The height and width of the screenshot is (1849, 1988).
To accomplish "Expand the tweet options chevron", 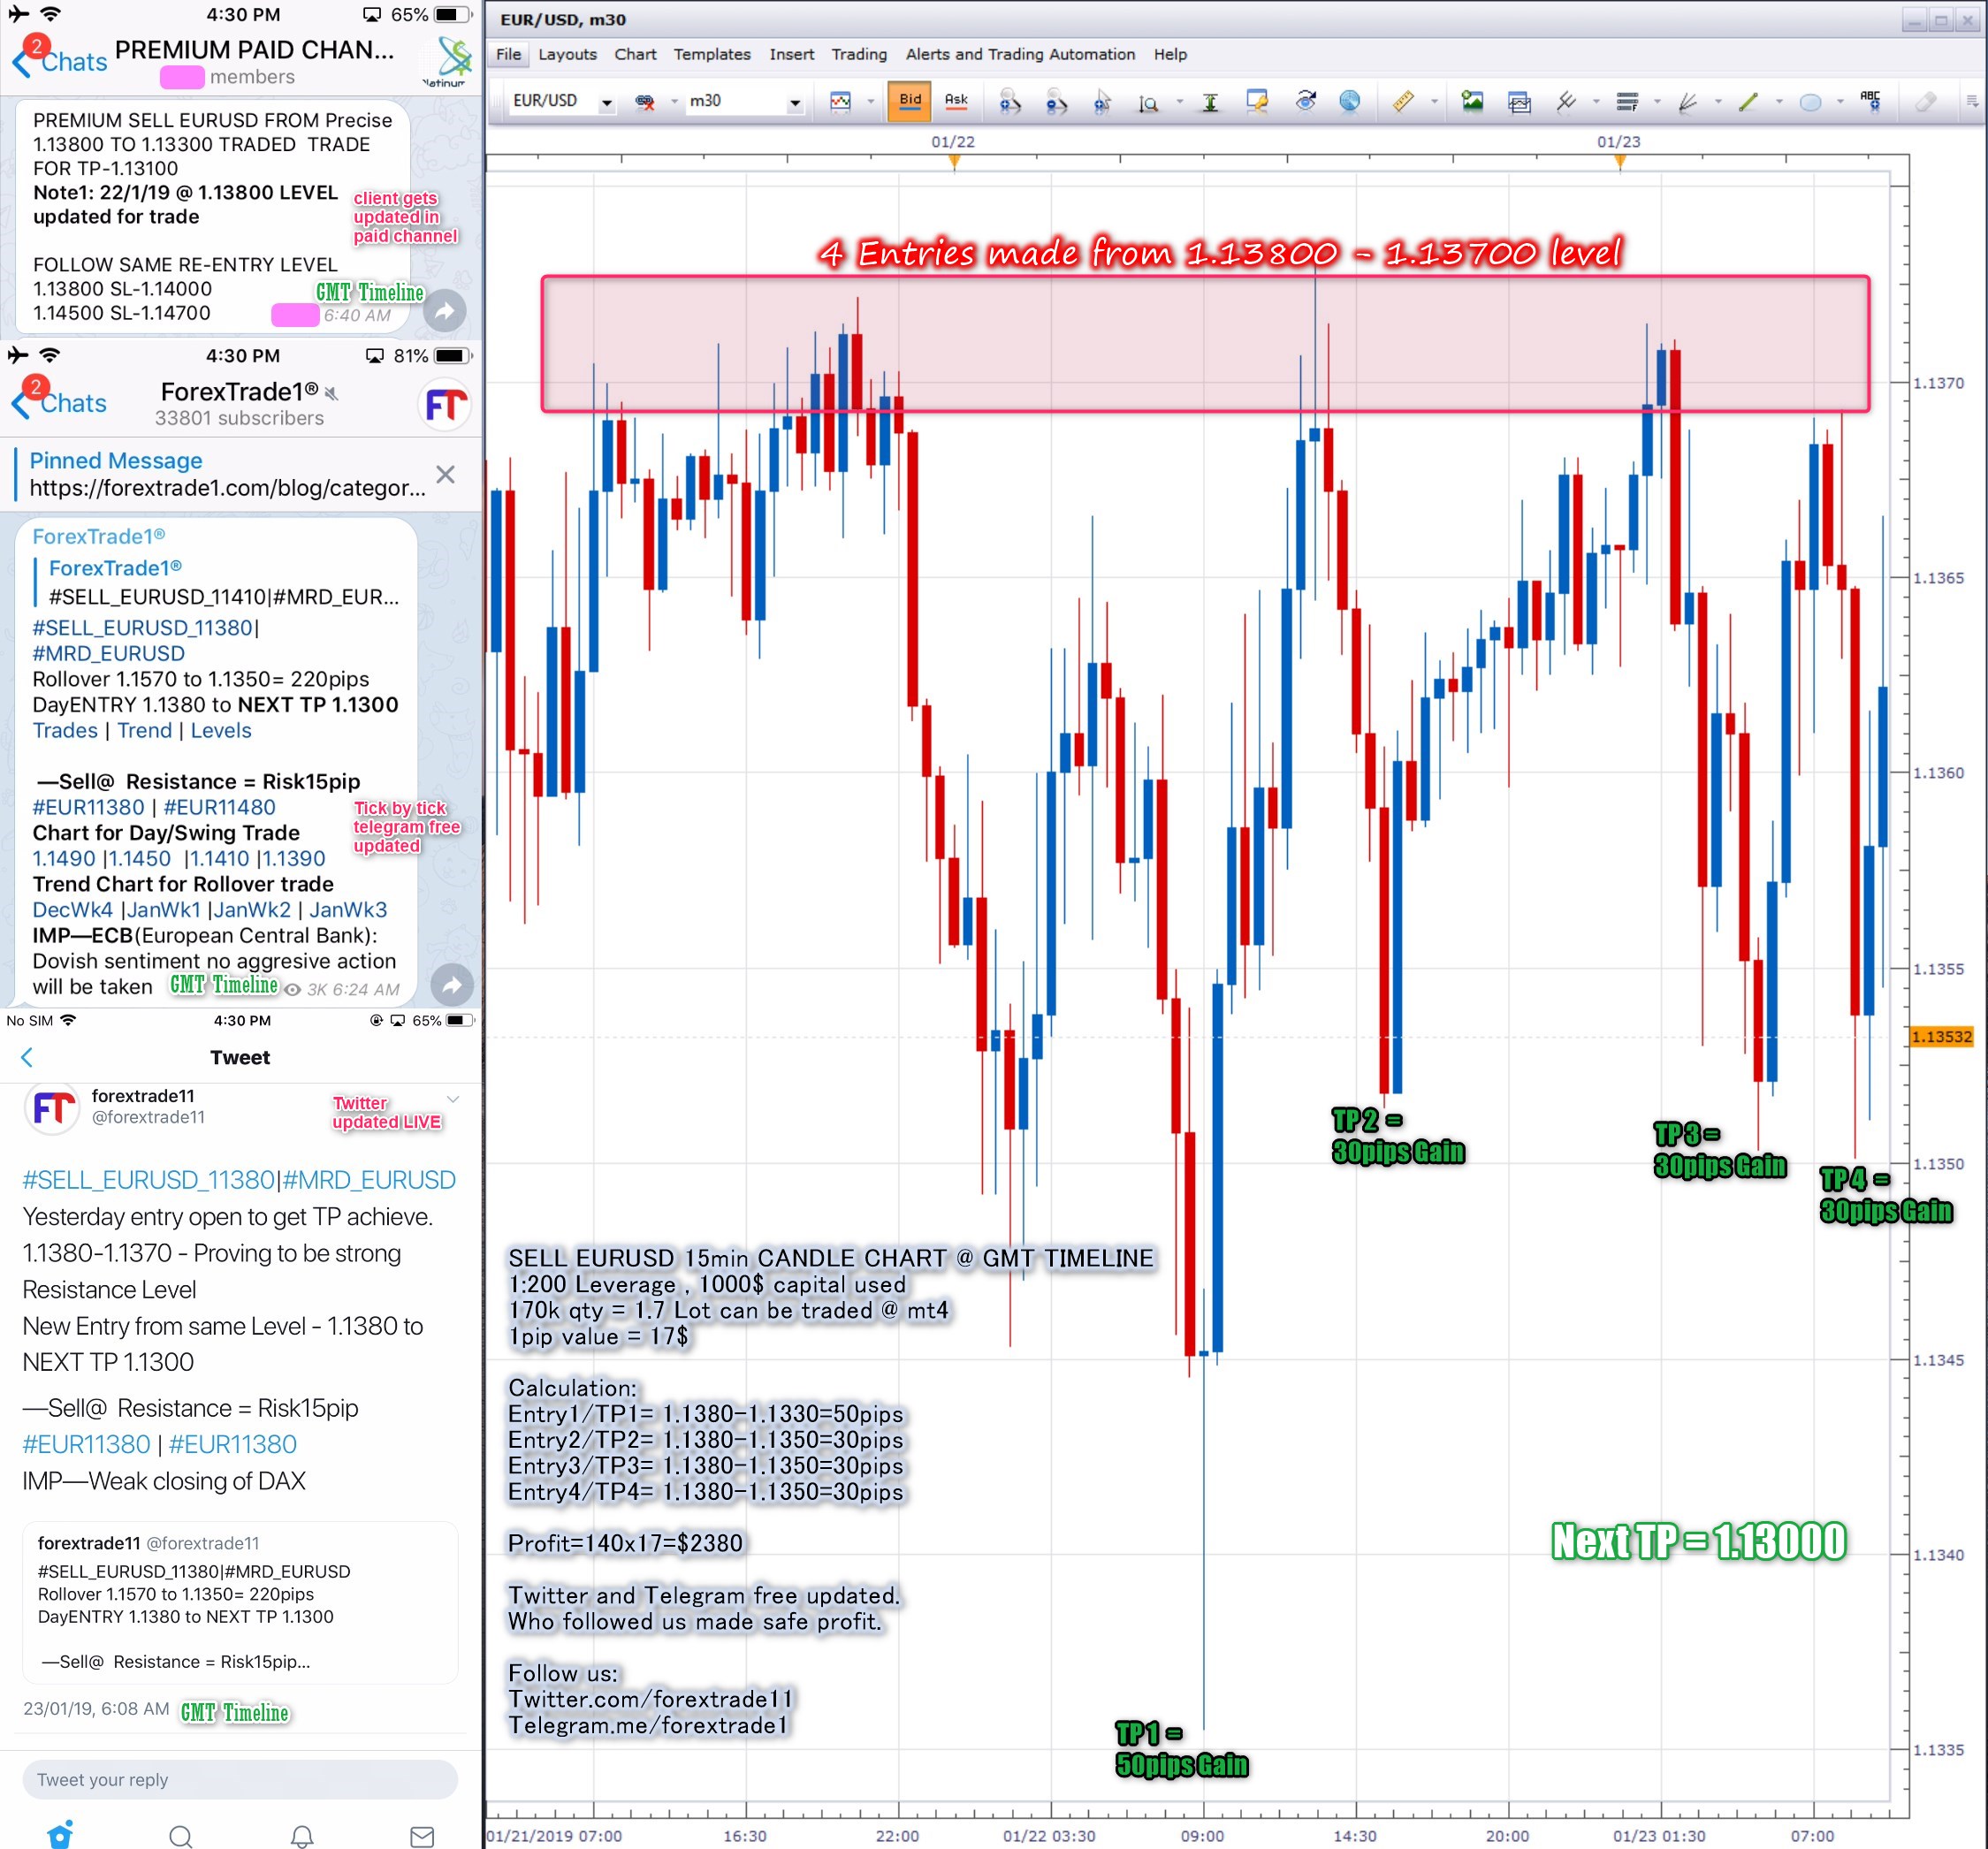I will [453, 1099].
